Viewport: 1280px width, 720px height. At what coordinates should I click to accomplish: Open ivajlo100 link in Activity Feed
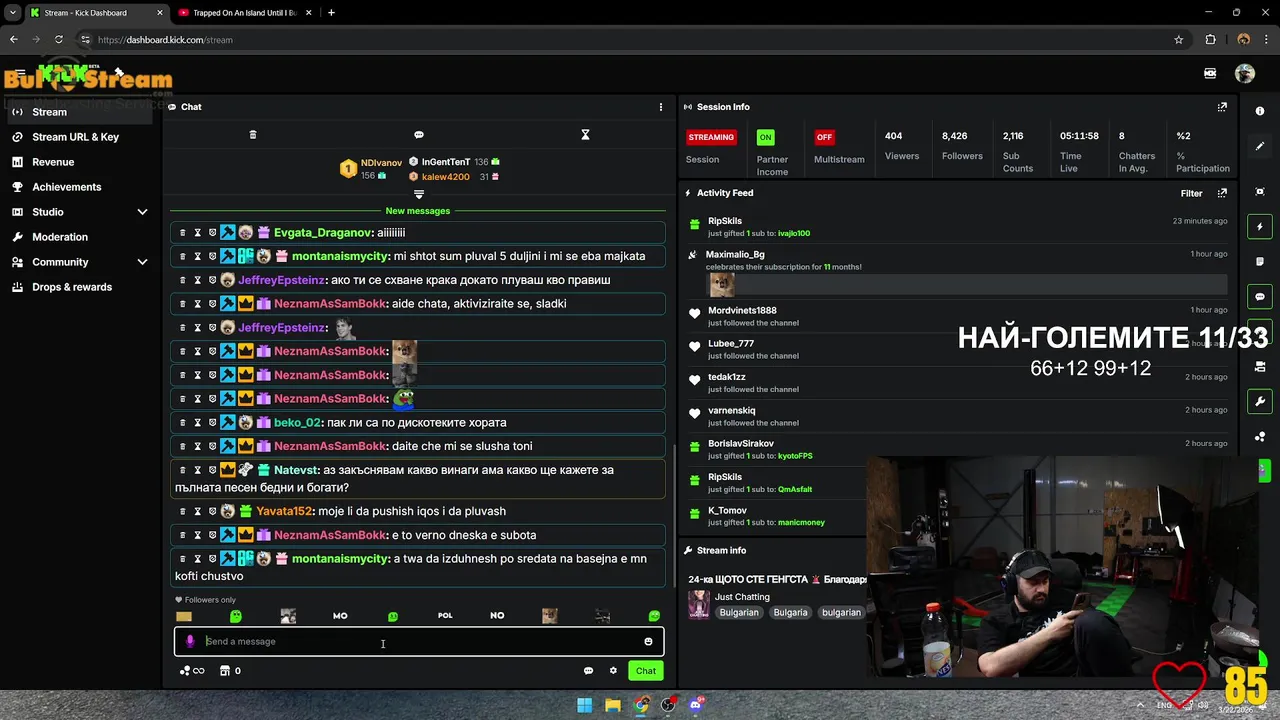794,233
